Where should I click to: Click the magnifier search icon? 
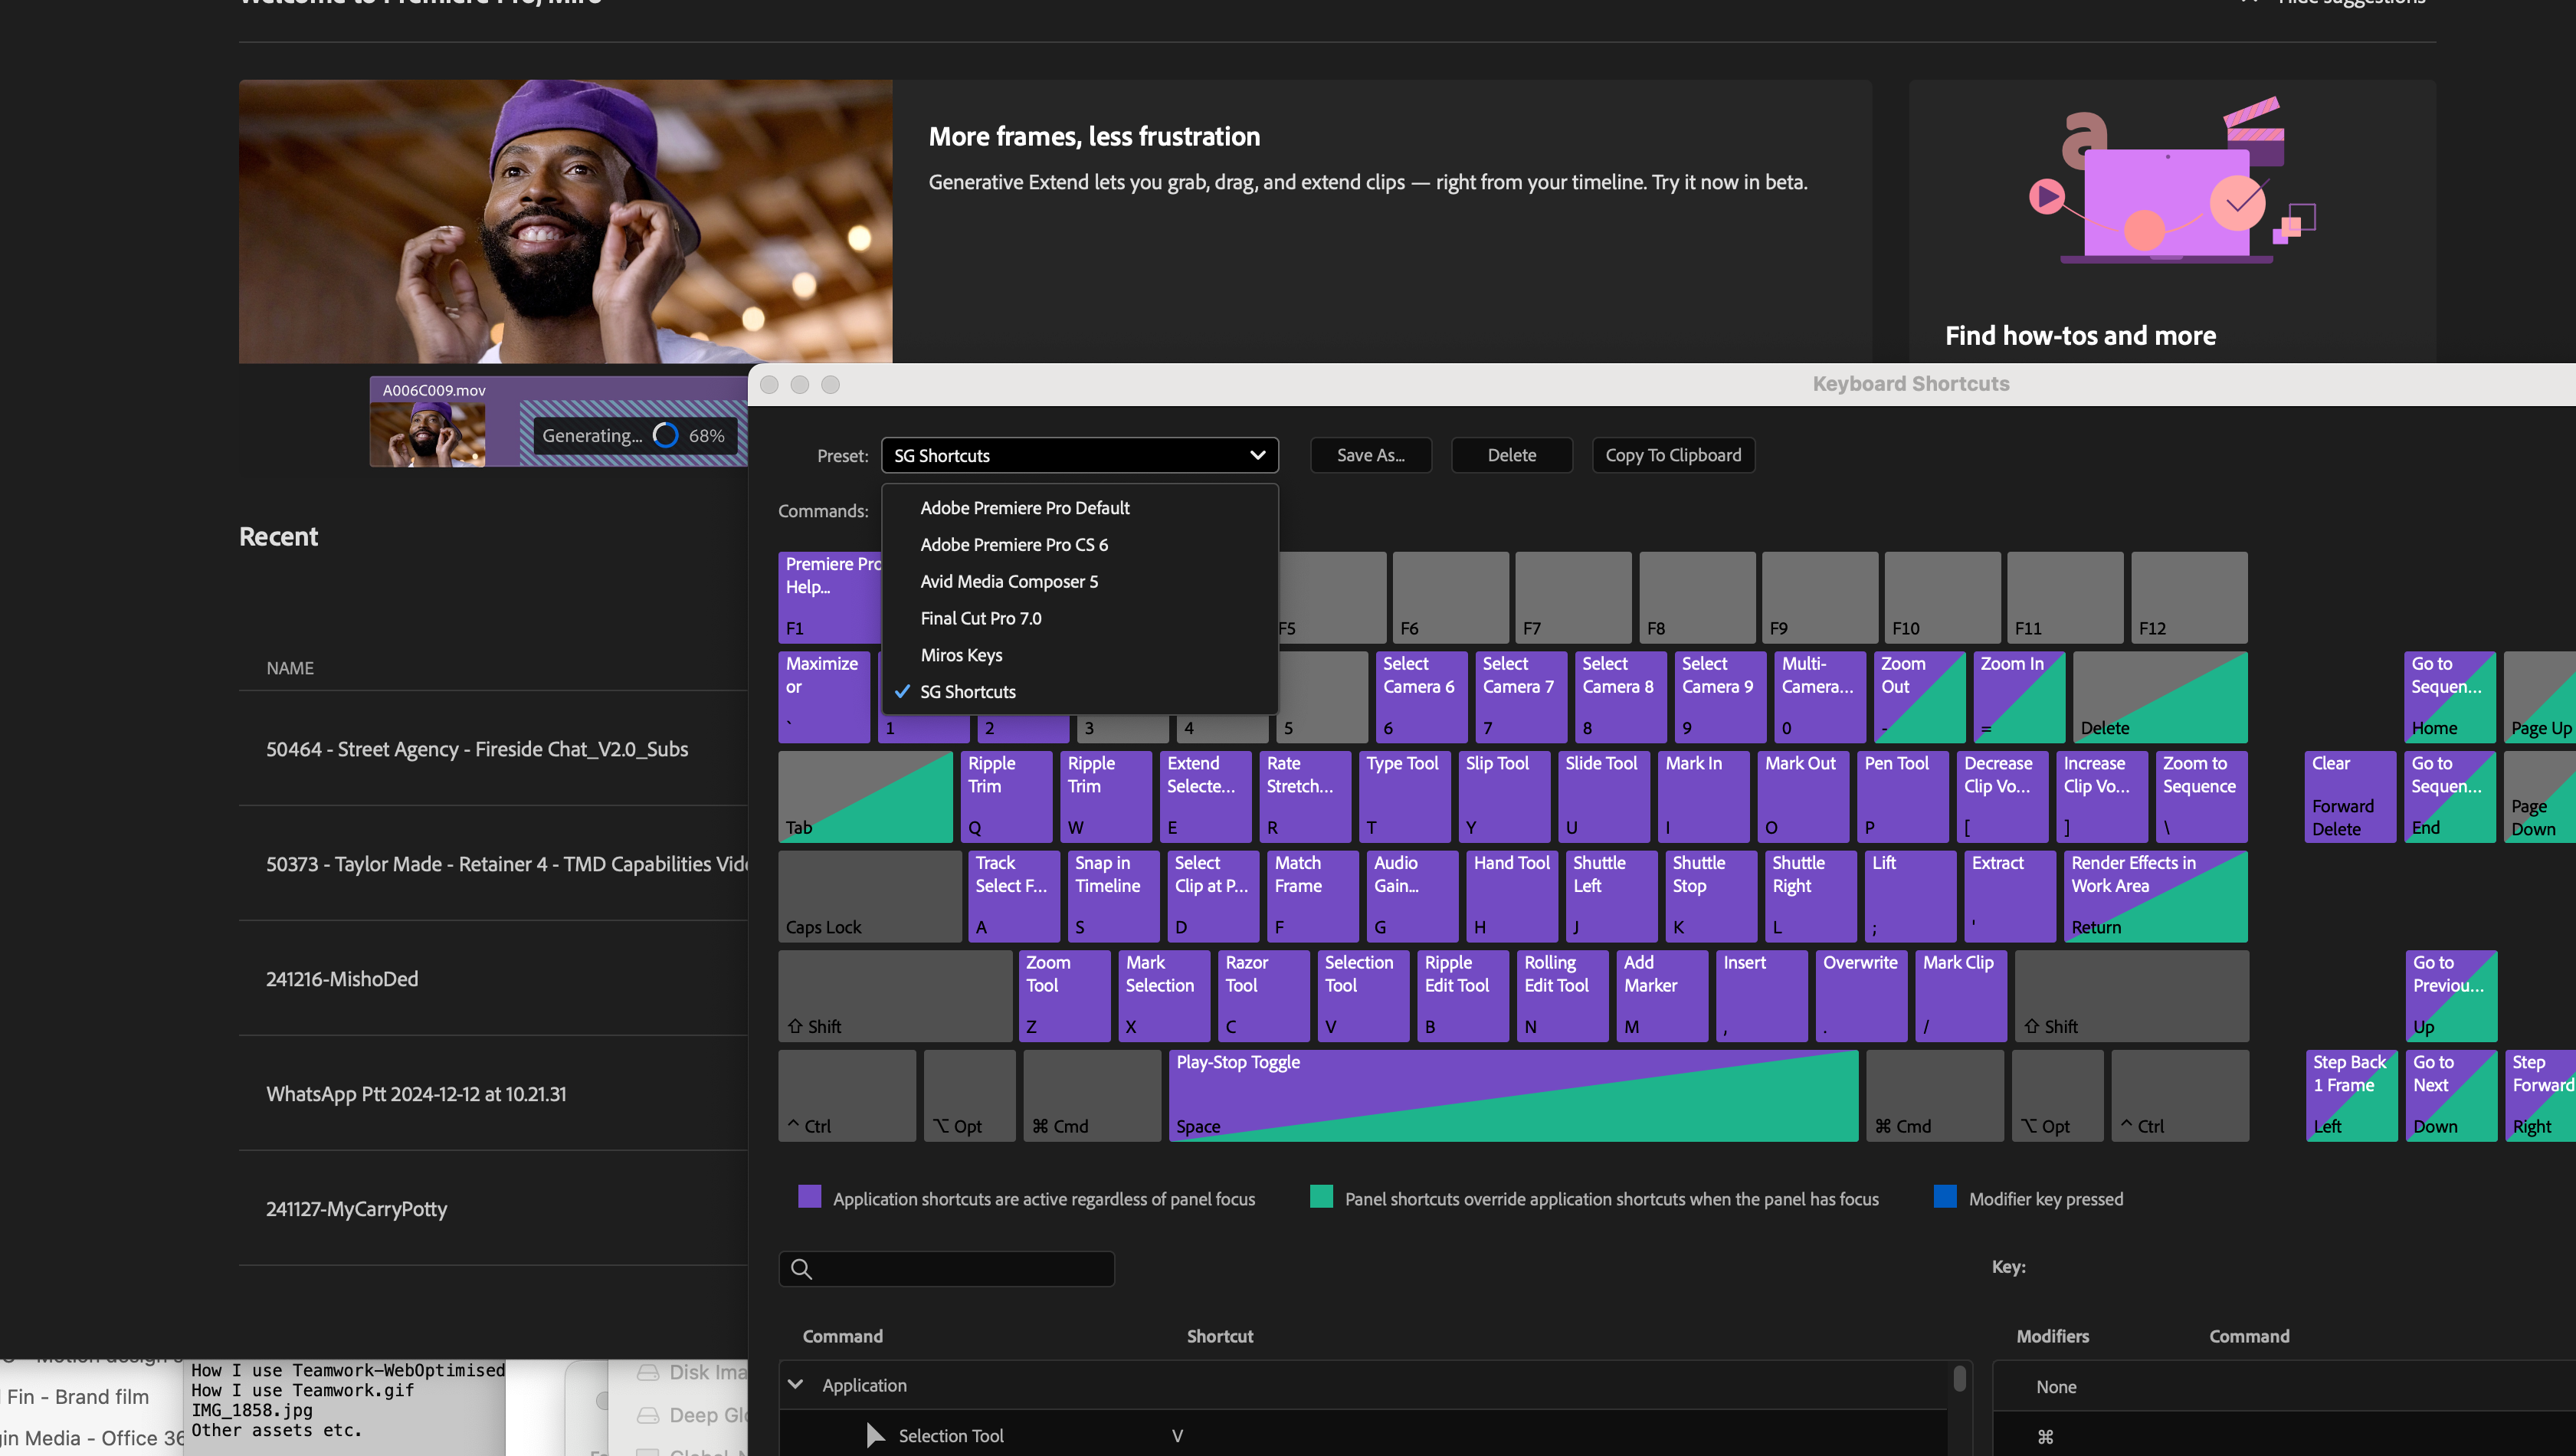point(801,1269)
